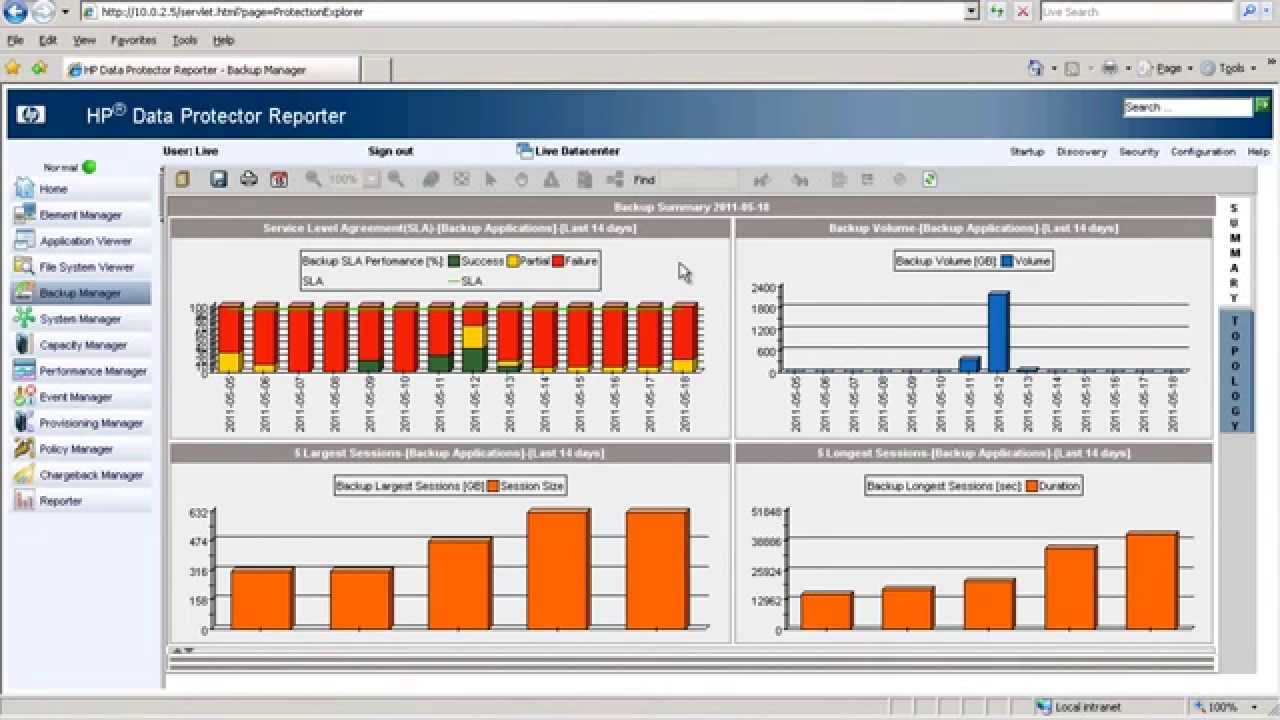Click the Live Datacenter icon
Image resolution: width=1280 pixels, height=720 pixels.
(x=525, y=151)
